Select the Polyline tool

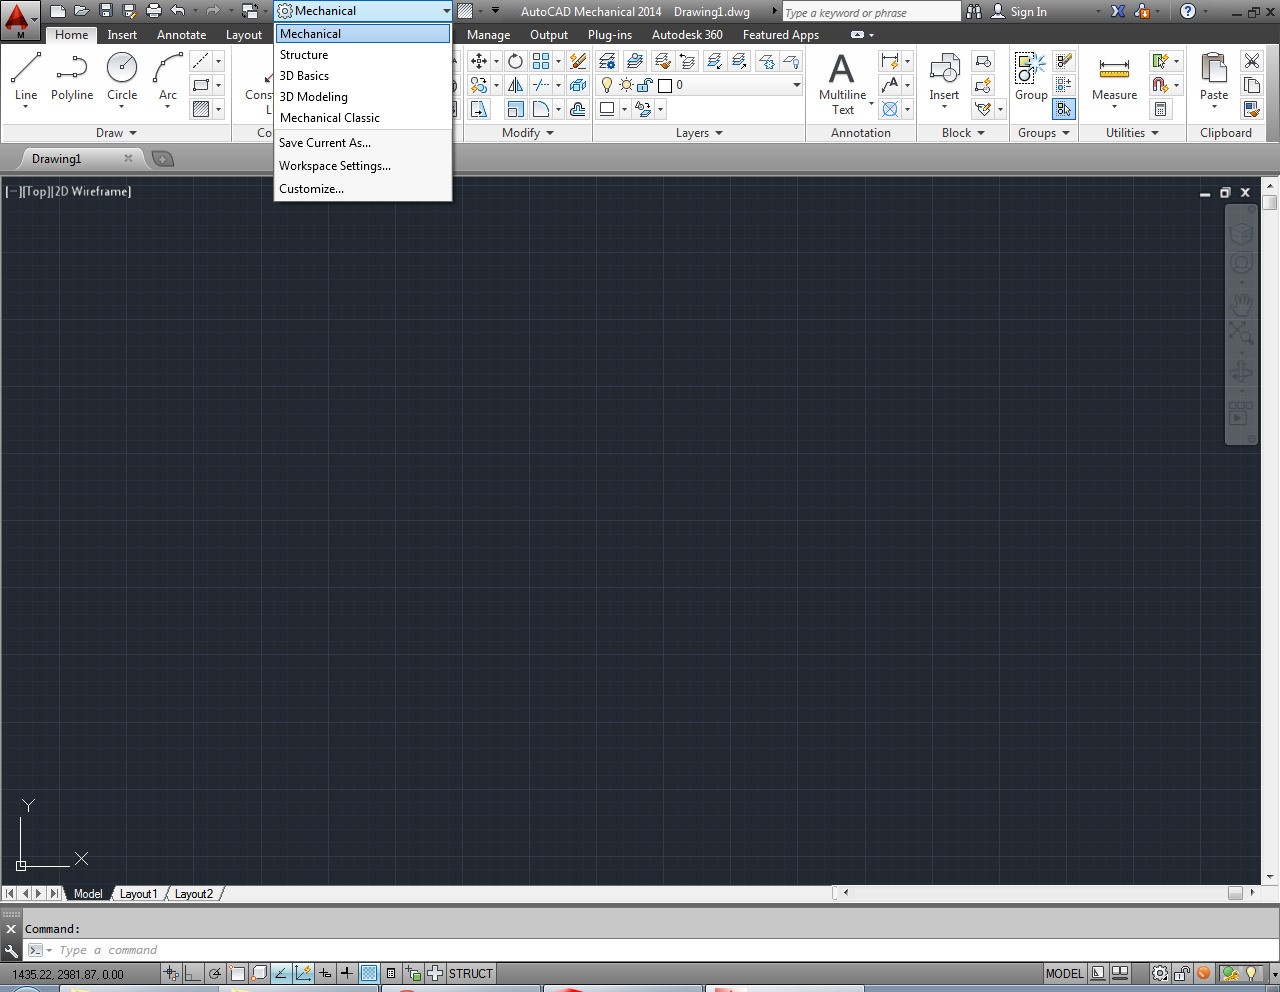[72, 78]
